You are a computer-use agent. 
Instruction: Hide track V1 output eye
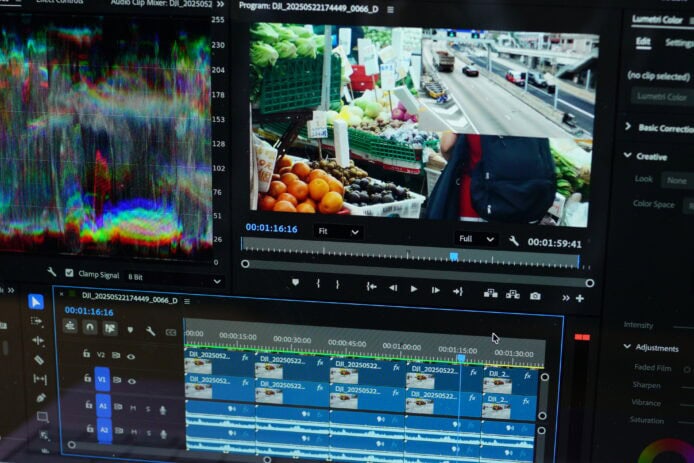[x=132, y=381]
